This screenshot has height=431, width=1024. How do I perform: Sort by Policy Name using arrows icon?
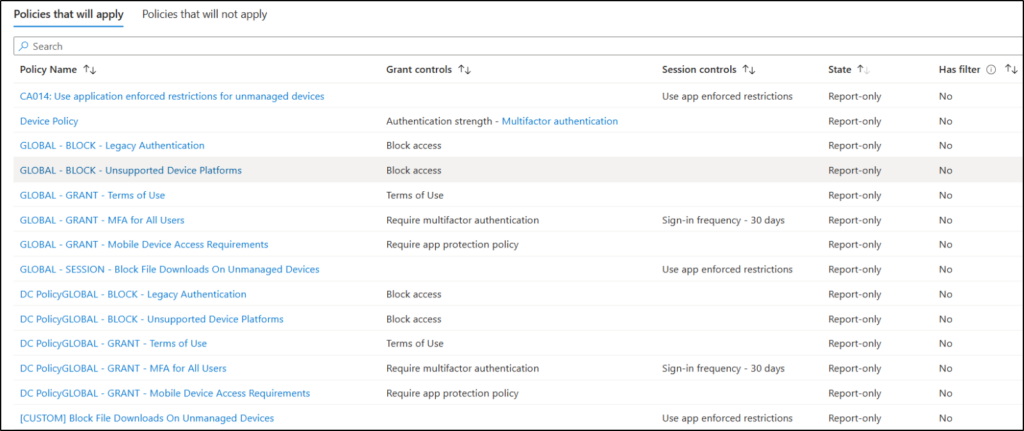click(x=90, y=70)
